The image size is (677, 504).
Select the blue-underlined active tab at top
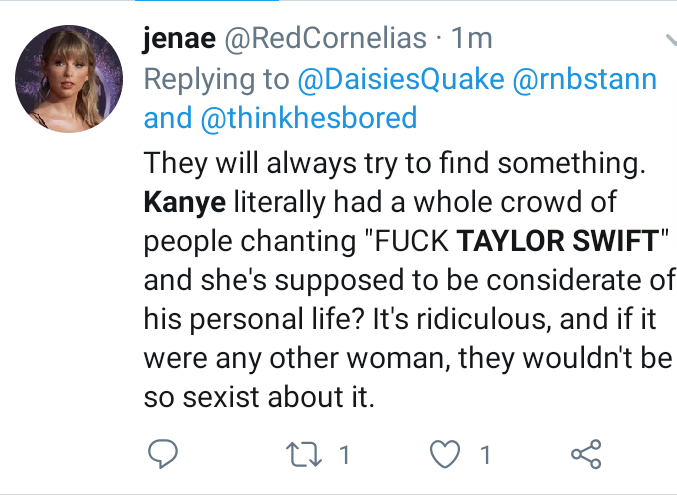point(207,0)
